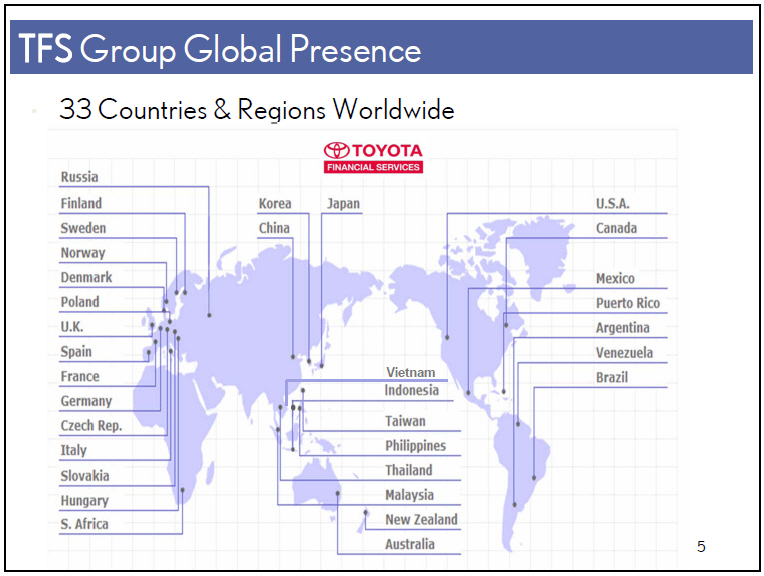Click the U.S.A. label

(612, 203)
